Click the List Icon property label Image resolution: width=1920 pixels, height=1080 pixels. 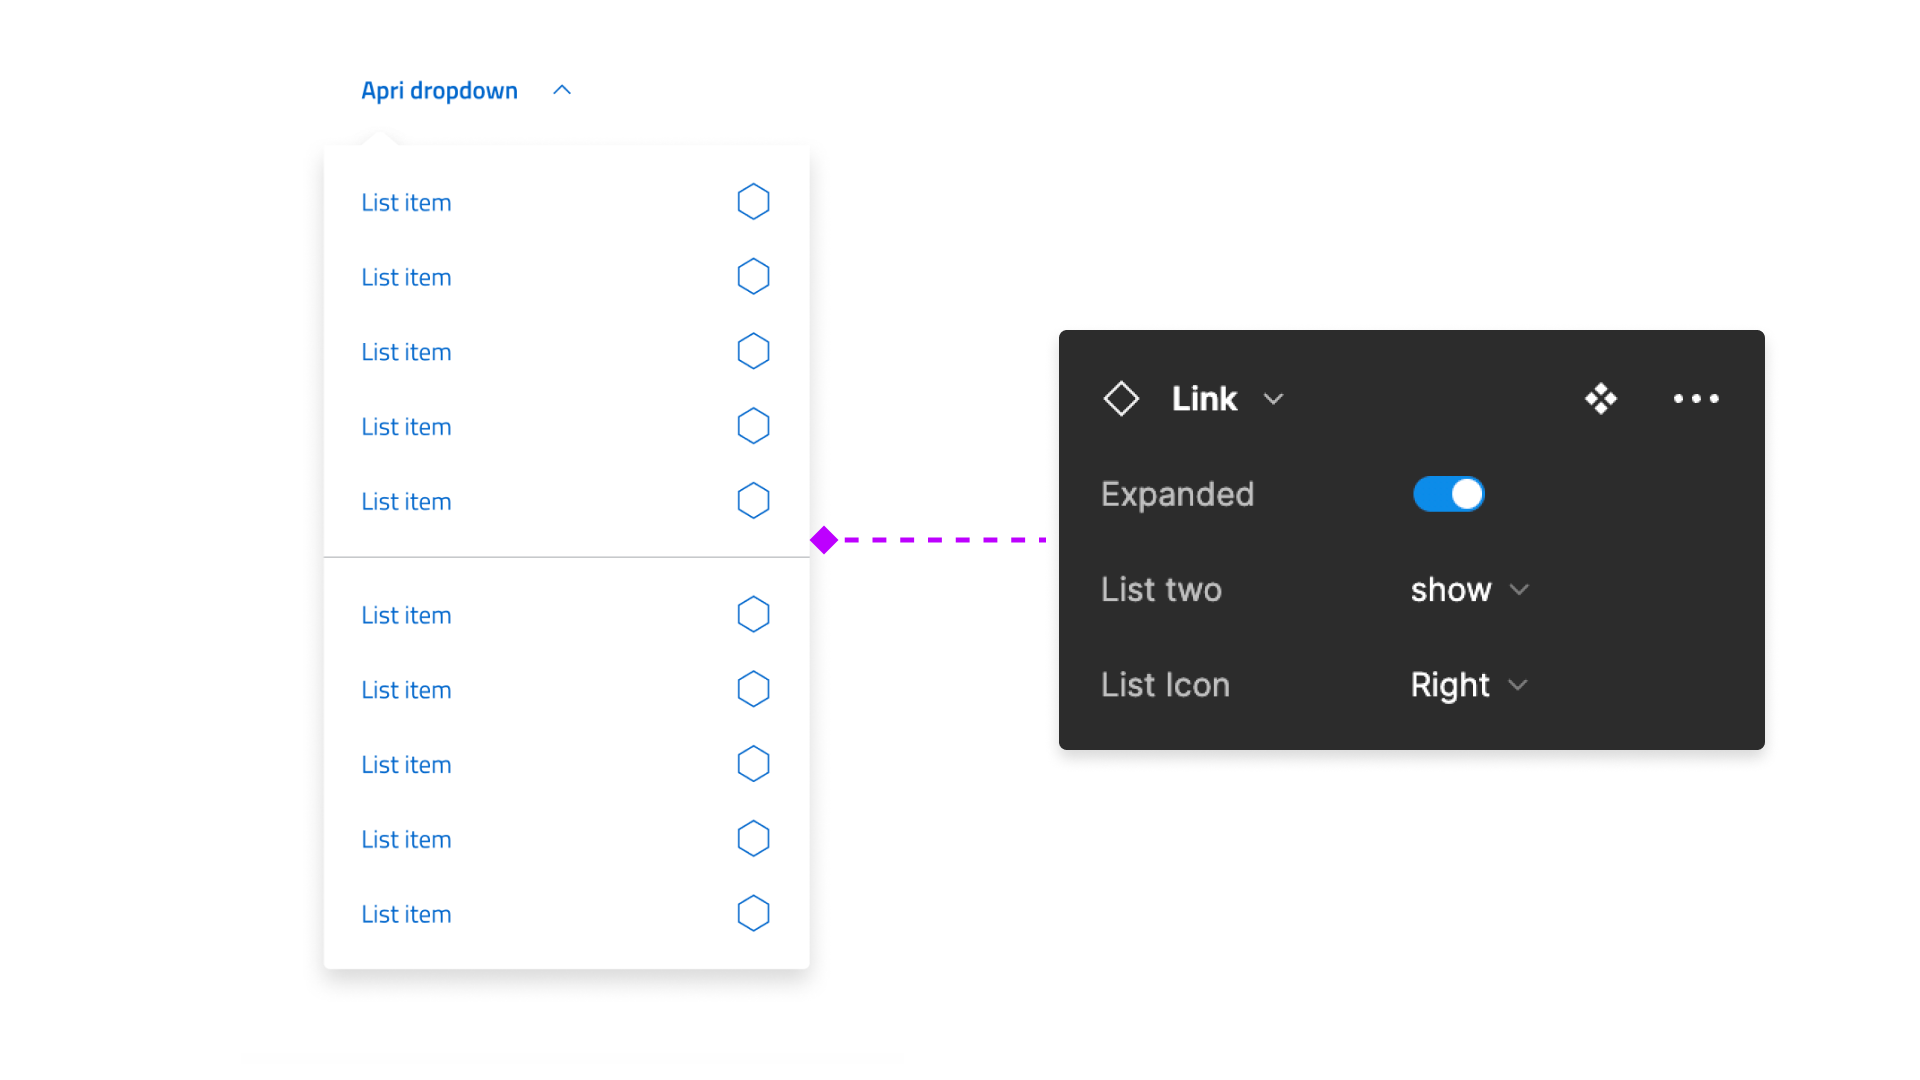point(1165,685)
